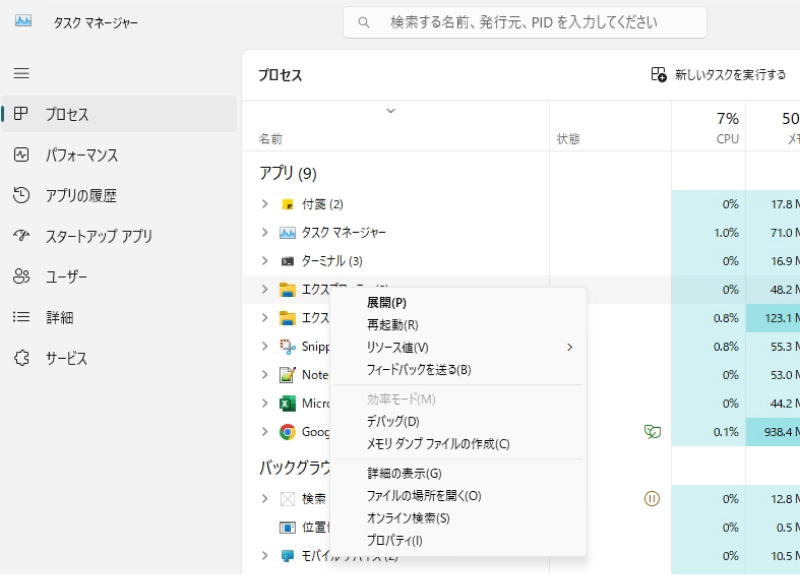Expand the highlighted エクスプローラー row
800x575 pixels.
[264, 289]
